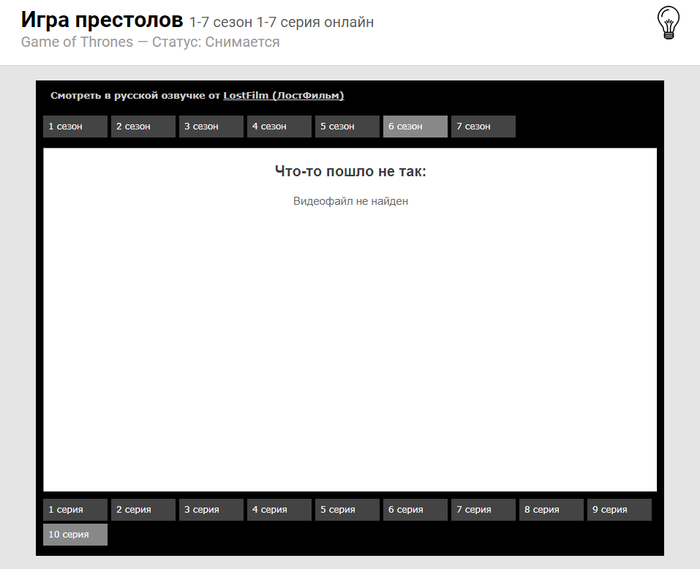Screen dimensions: 700x569
Task: Choose the highlighted 6 сезон tab
Action: 415,126
